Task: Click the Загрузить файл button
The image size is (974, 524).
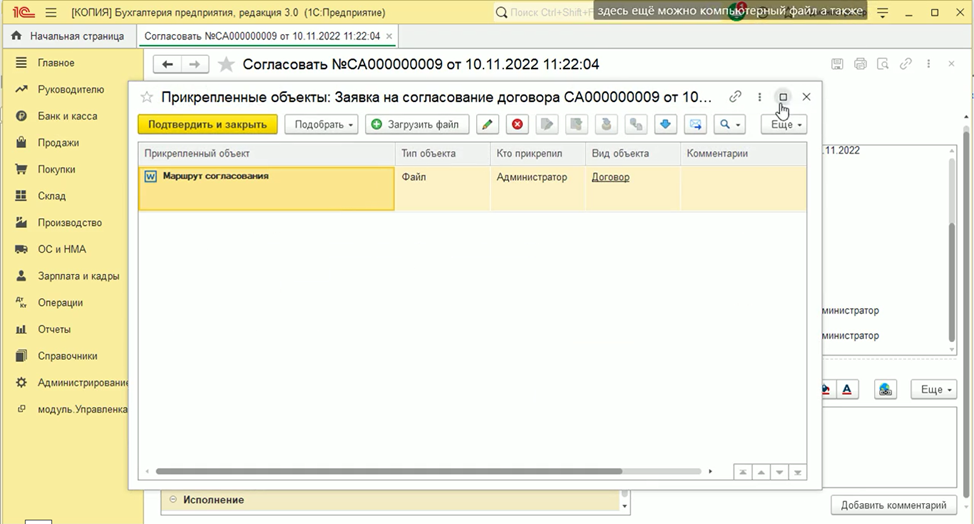Action: pyautogui.click(x=415, y=124)
